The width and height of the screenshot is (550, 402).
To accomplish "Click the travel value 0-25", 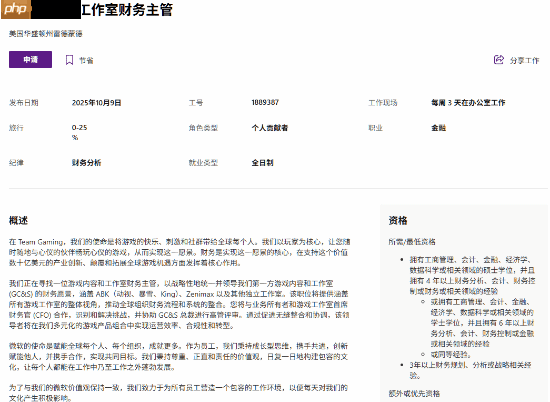I will [79, 128].
